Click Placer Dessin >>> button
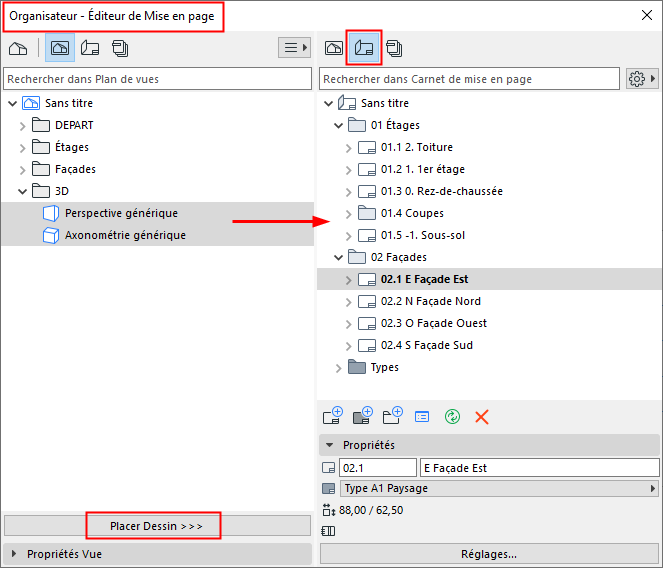 coord(157,526)
